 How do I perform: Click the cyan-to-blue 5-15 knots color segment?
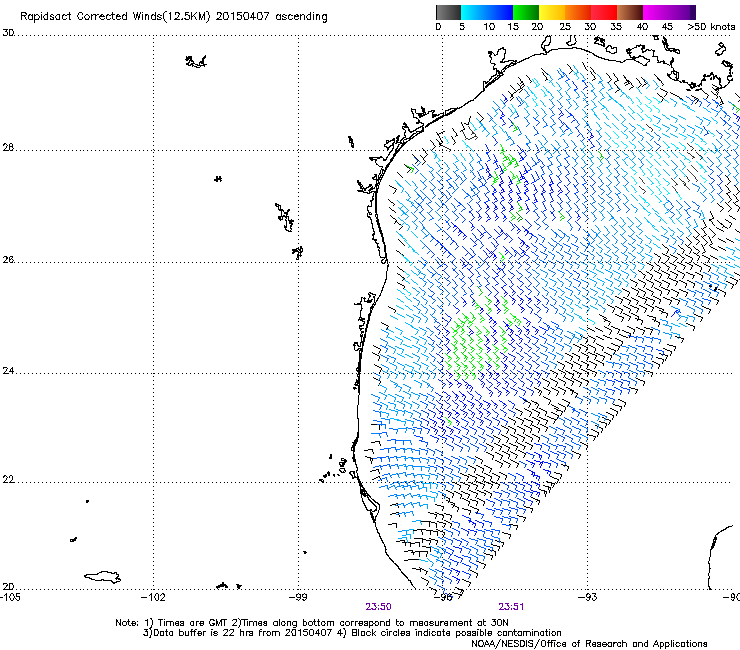click(x=487, y=12)
